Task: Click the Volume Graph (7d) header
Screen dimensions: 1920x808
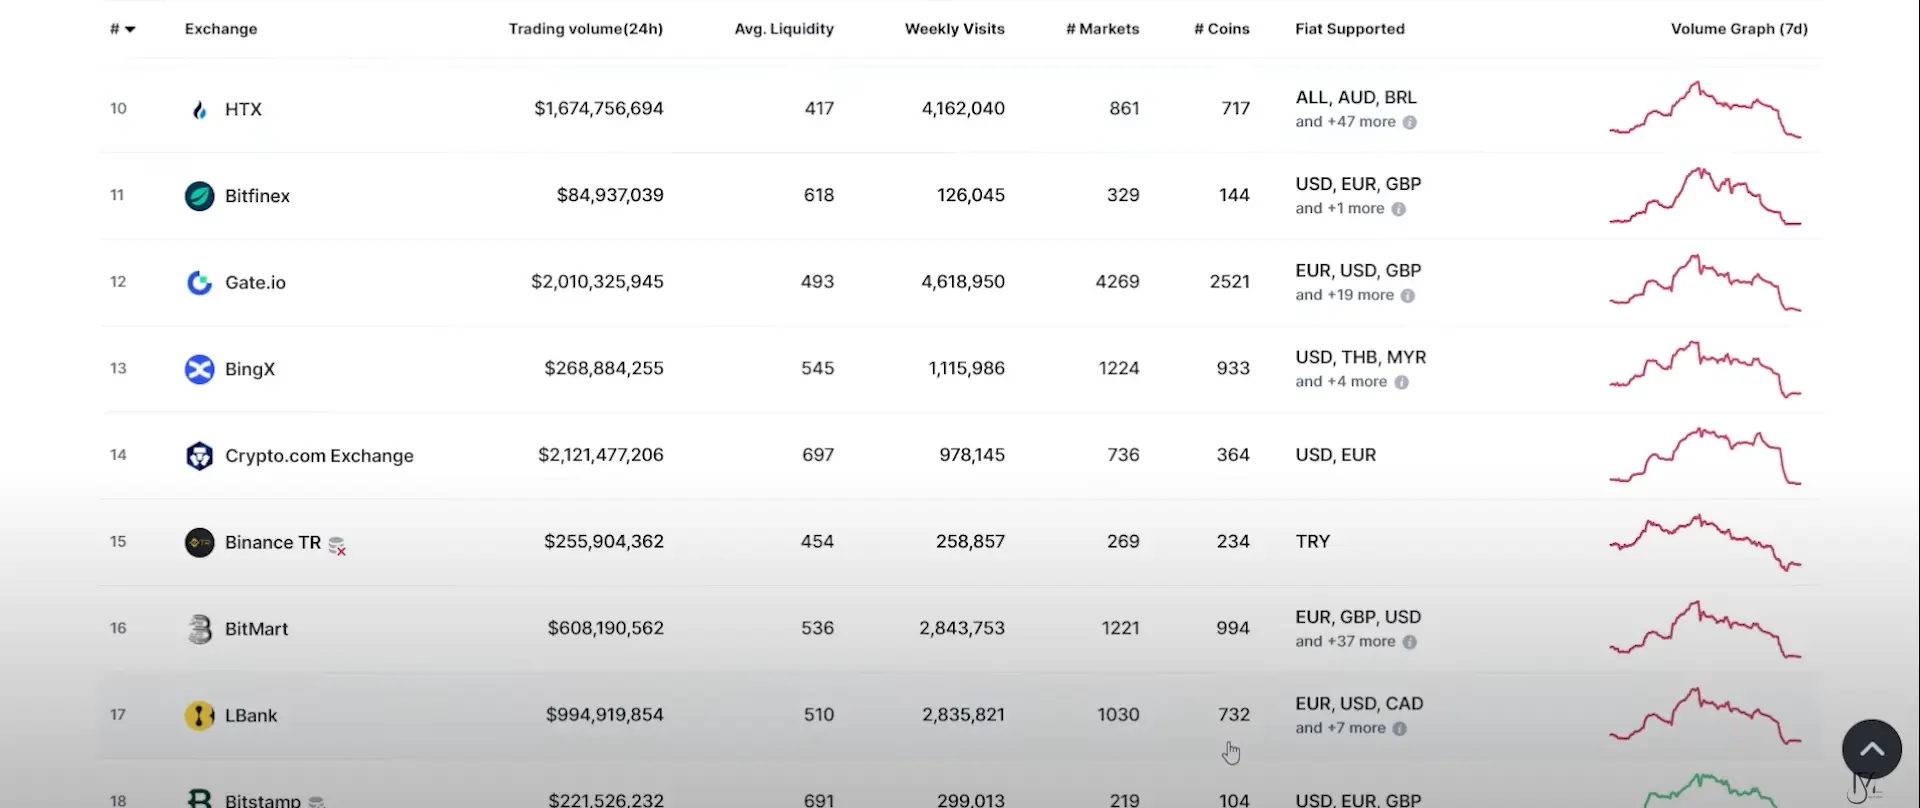Action: tap(1739, 29)
